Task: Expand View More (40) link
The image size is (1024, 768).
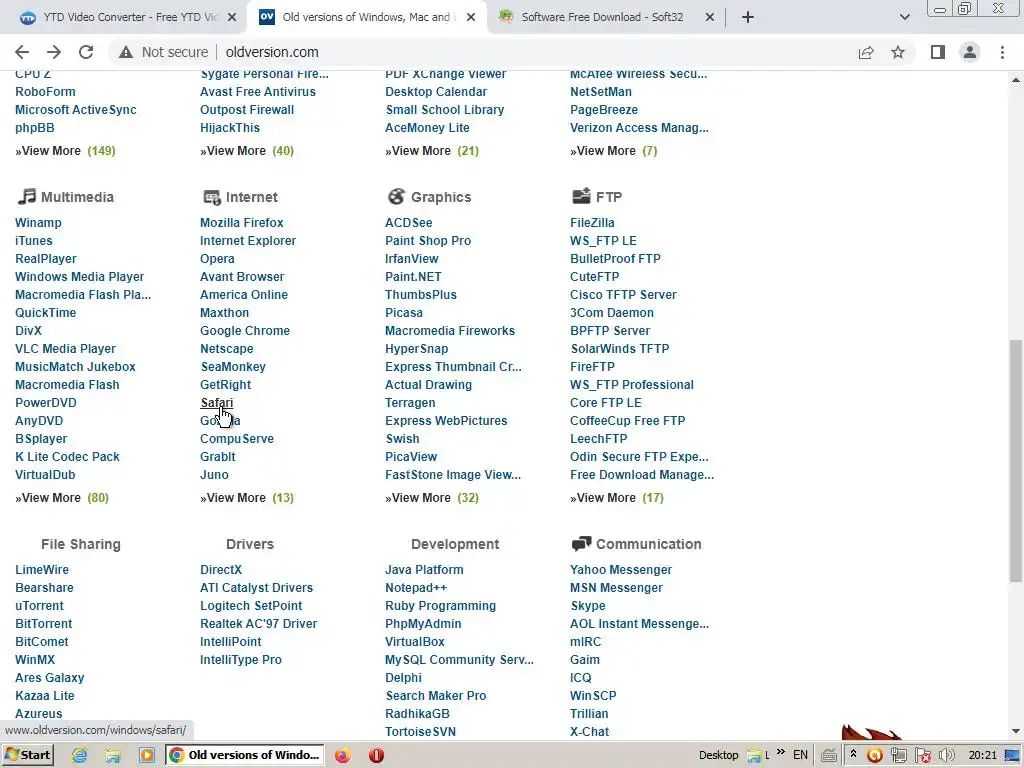Action: click(x=246, y=151)
